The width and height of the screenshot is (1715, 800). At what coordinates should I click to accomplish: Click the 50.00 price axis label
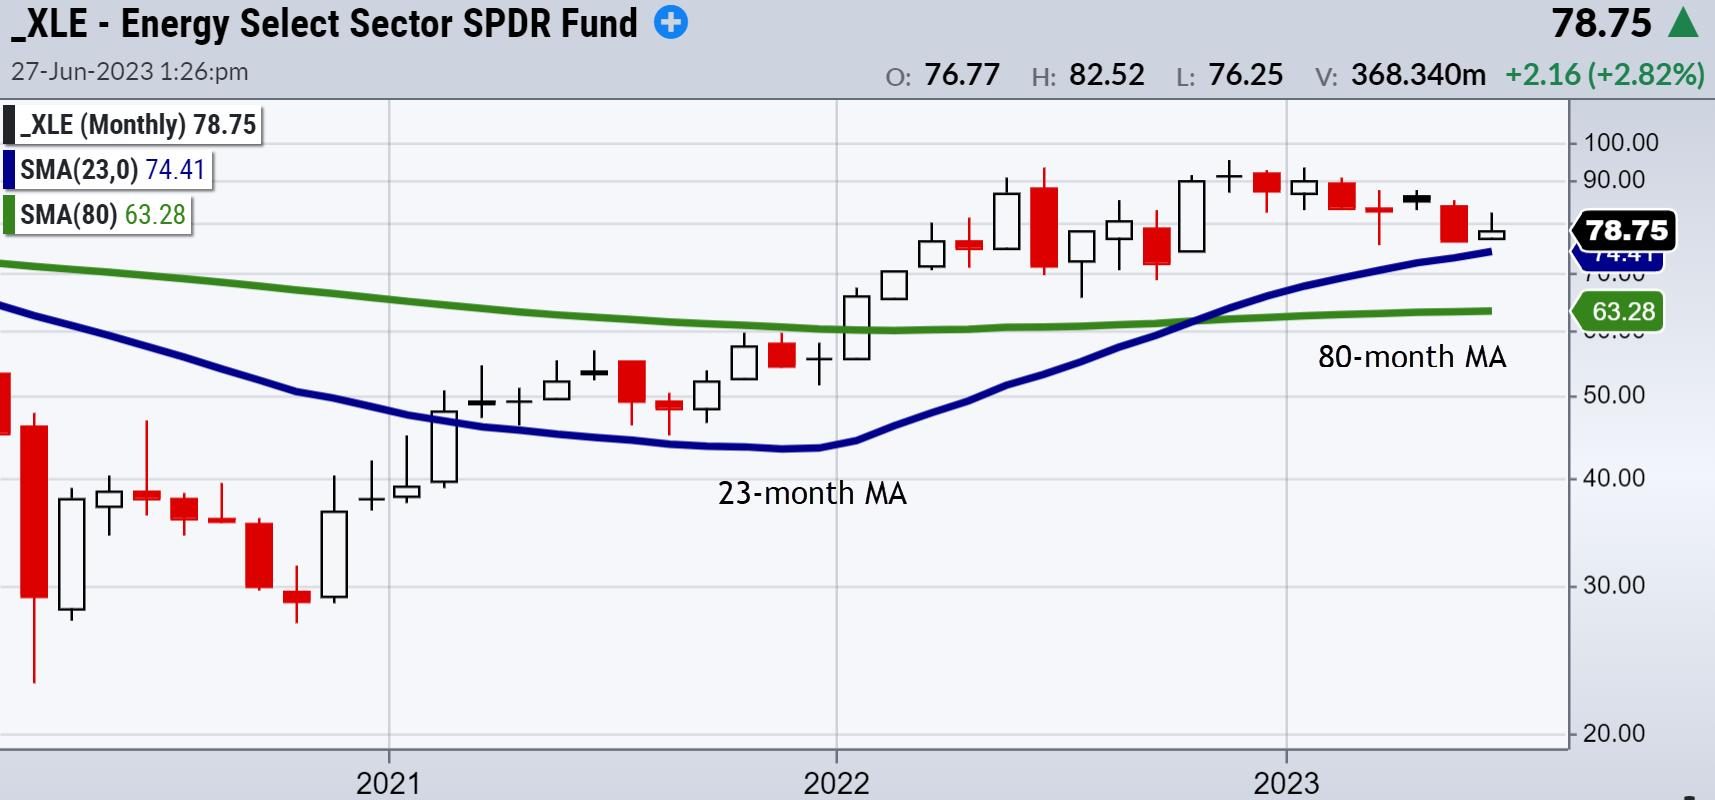click(1614, 395)
